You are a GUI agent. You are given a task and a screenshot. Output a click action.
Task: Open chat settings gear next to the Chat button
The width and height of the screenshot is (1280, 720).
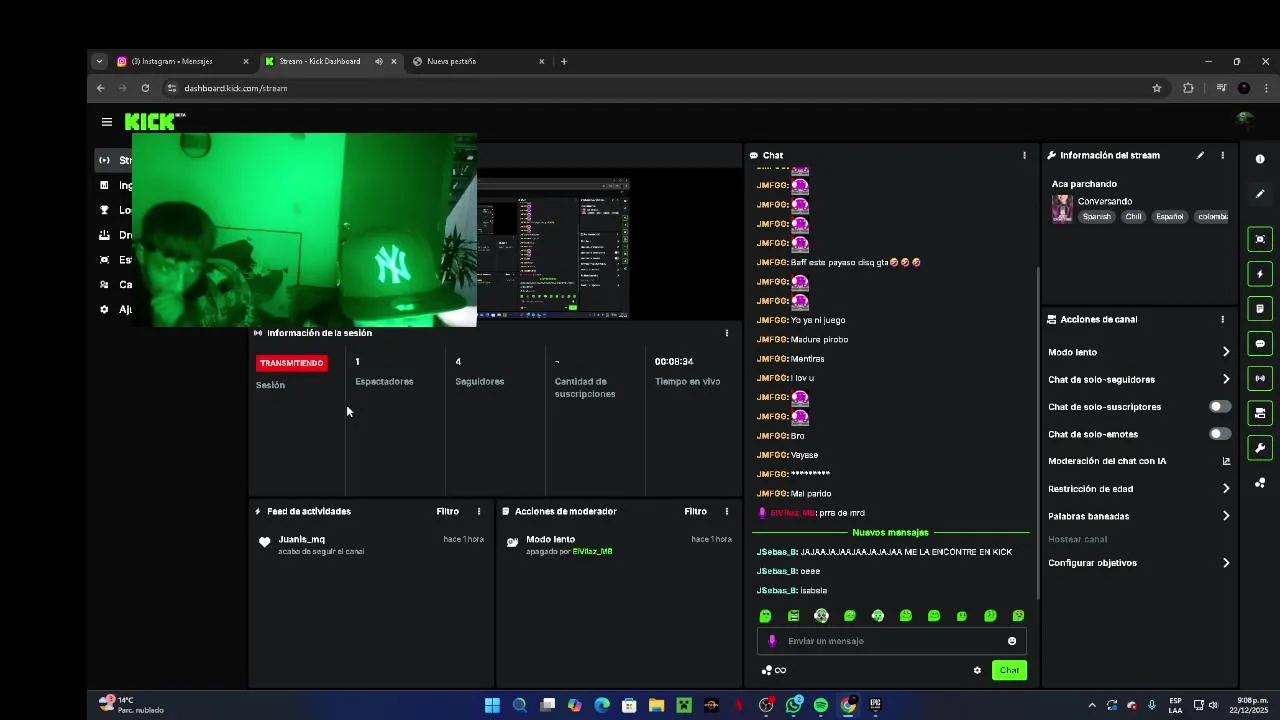977,670
